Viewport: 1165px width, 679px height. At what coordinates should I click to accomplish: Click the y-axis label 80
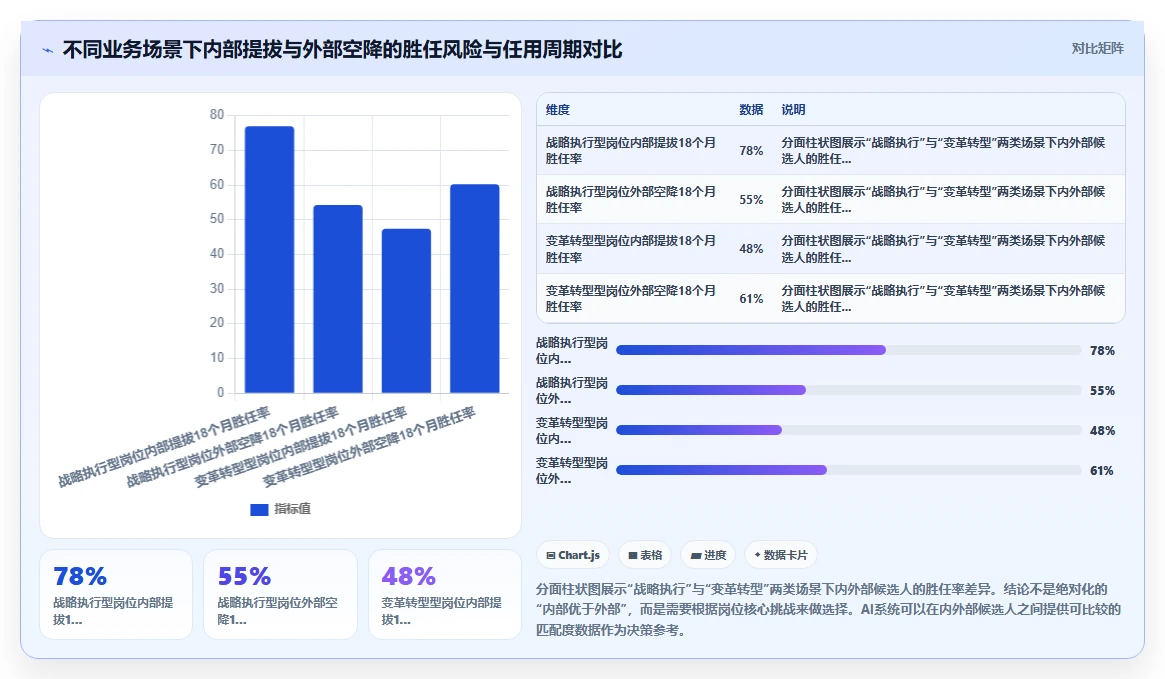(216, 114)
